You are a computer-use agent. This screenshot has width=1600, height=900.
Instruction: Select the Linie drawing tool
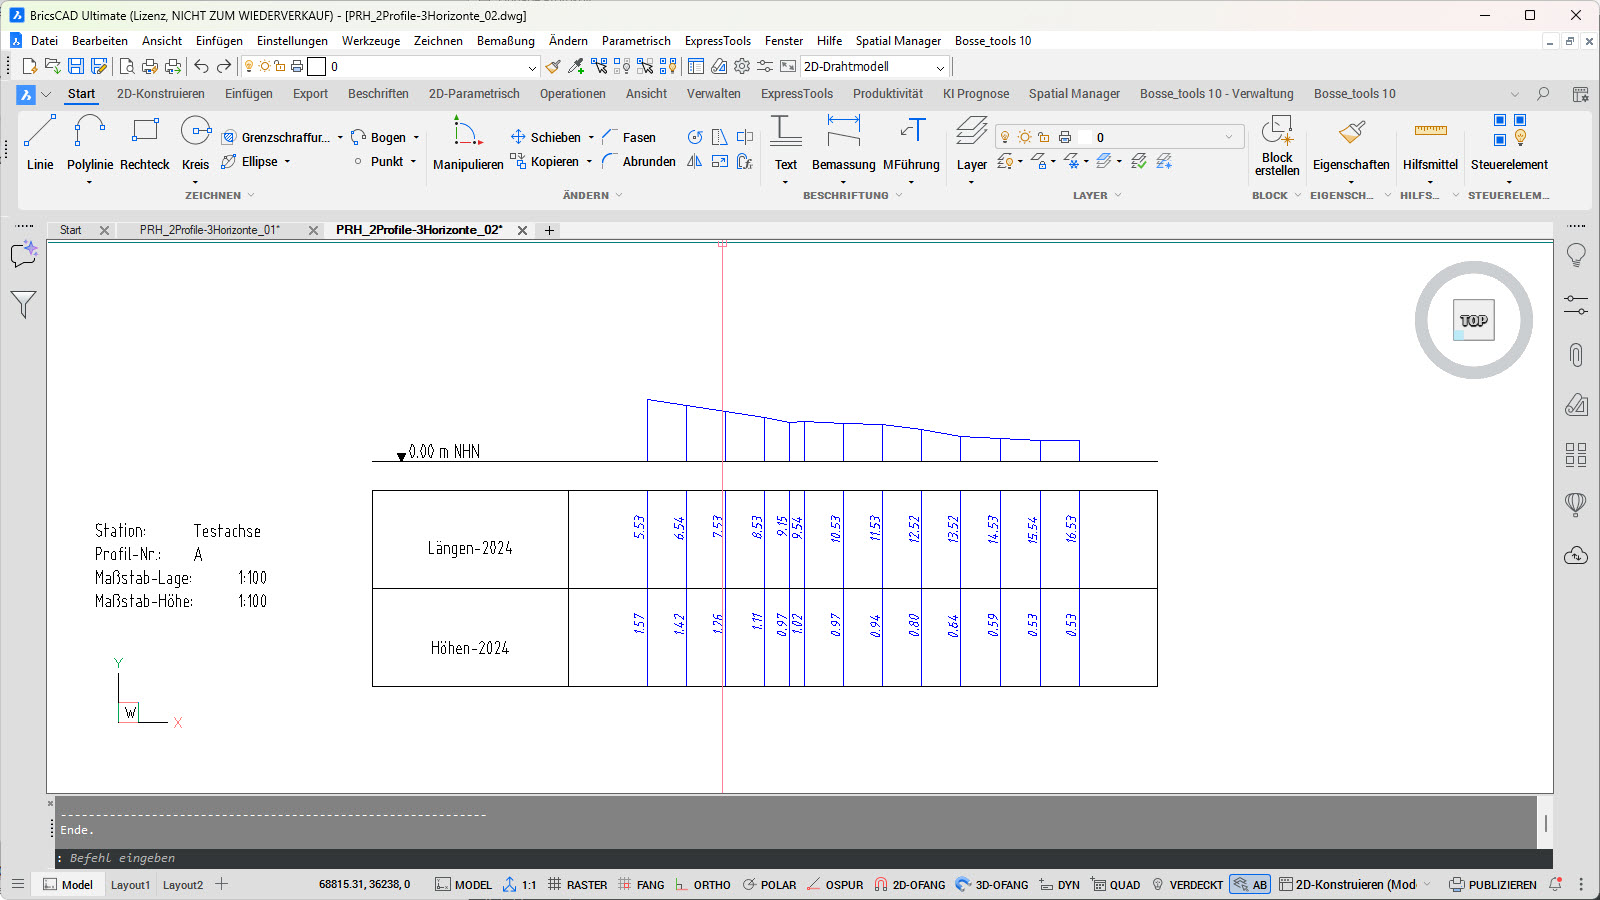(40, 142)
